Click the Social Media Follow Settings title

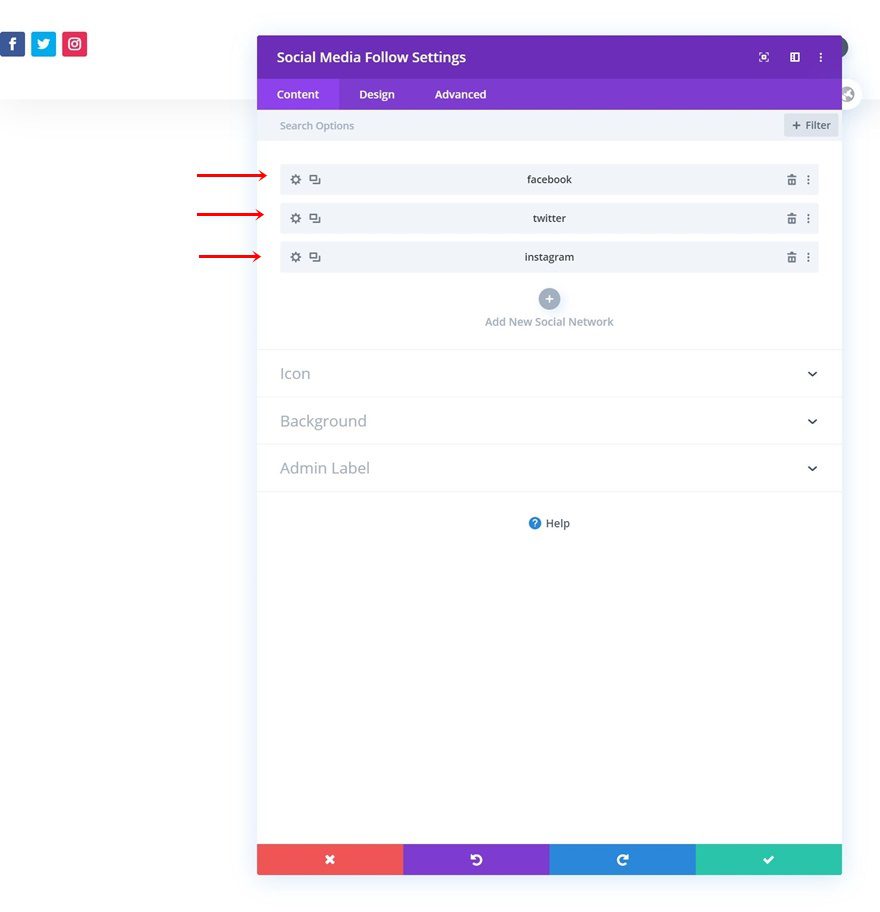371,57
